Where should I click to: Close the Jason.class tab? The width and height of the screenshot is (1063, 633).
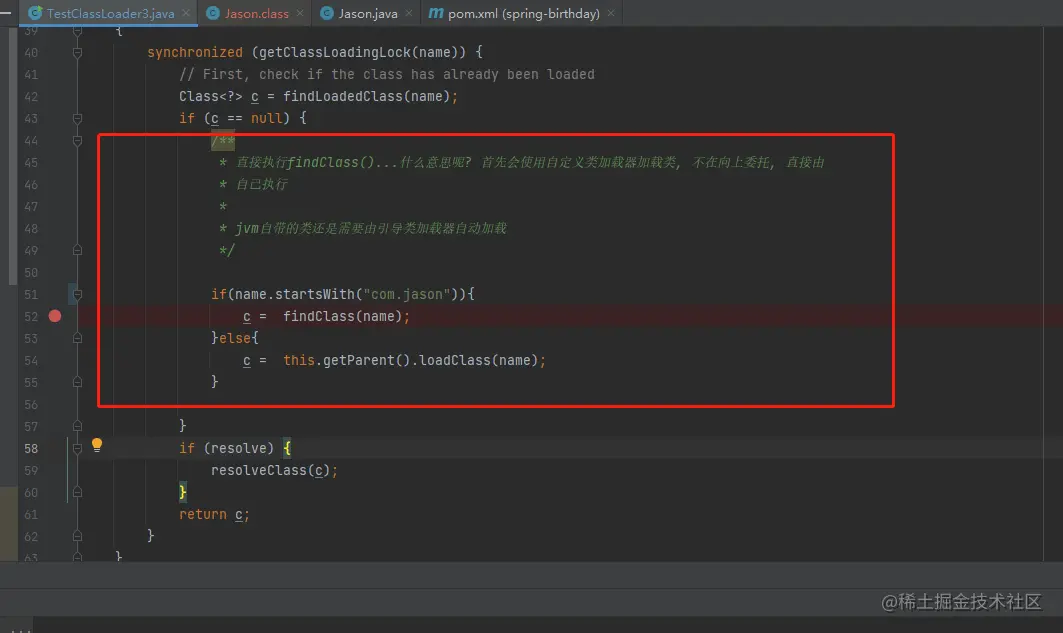pyautogui.click(x=300, y=13)
